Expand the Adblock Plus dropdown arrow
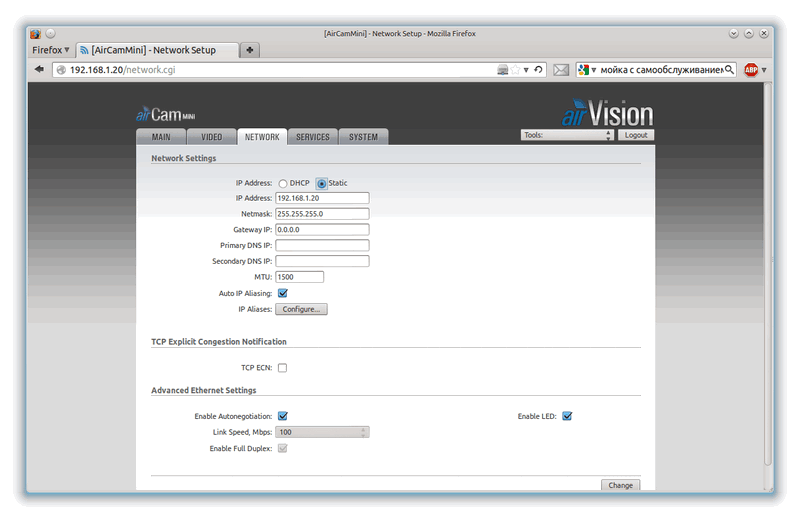 764,70
